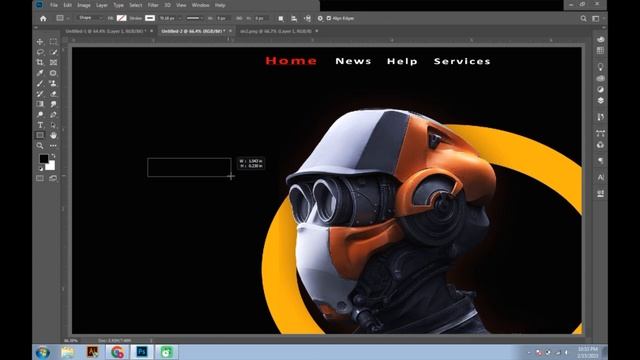Click the stroke width field

168,18
